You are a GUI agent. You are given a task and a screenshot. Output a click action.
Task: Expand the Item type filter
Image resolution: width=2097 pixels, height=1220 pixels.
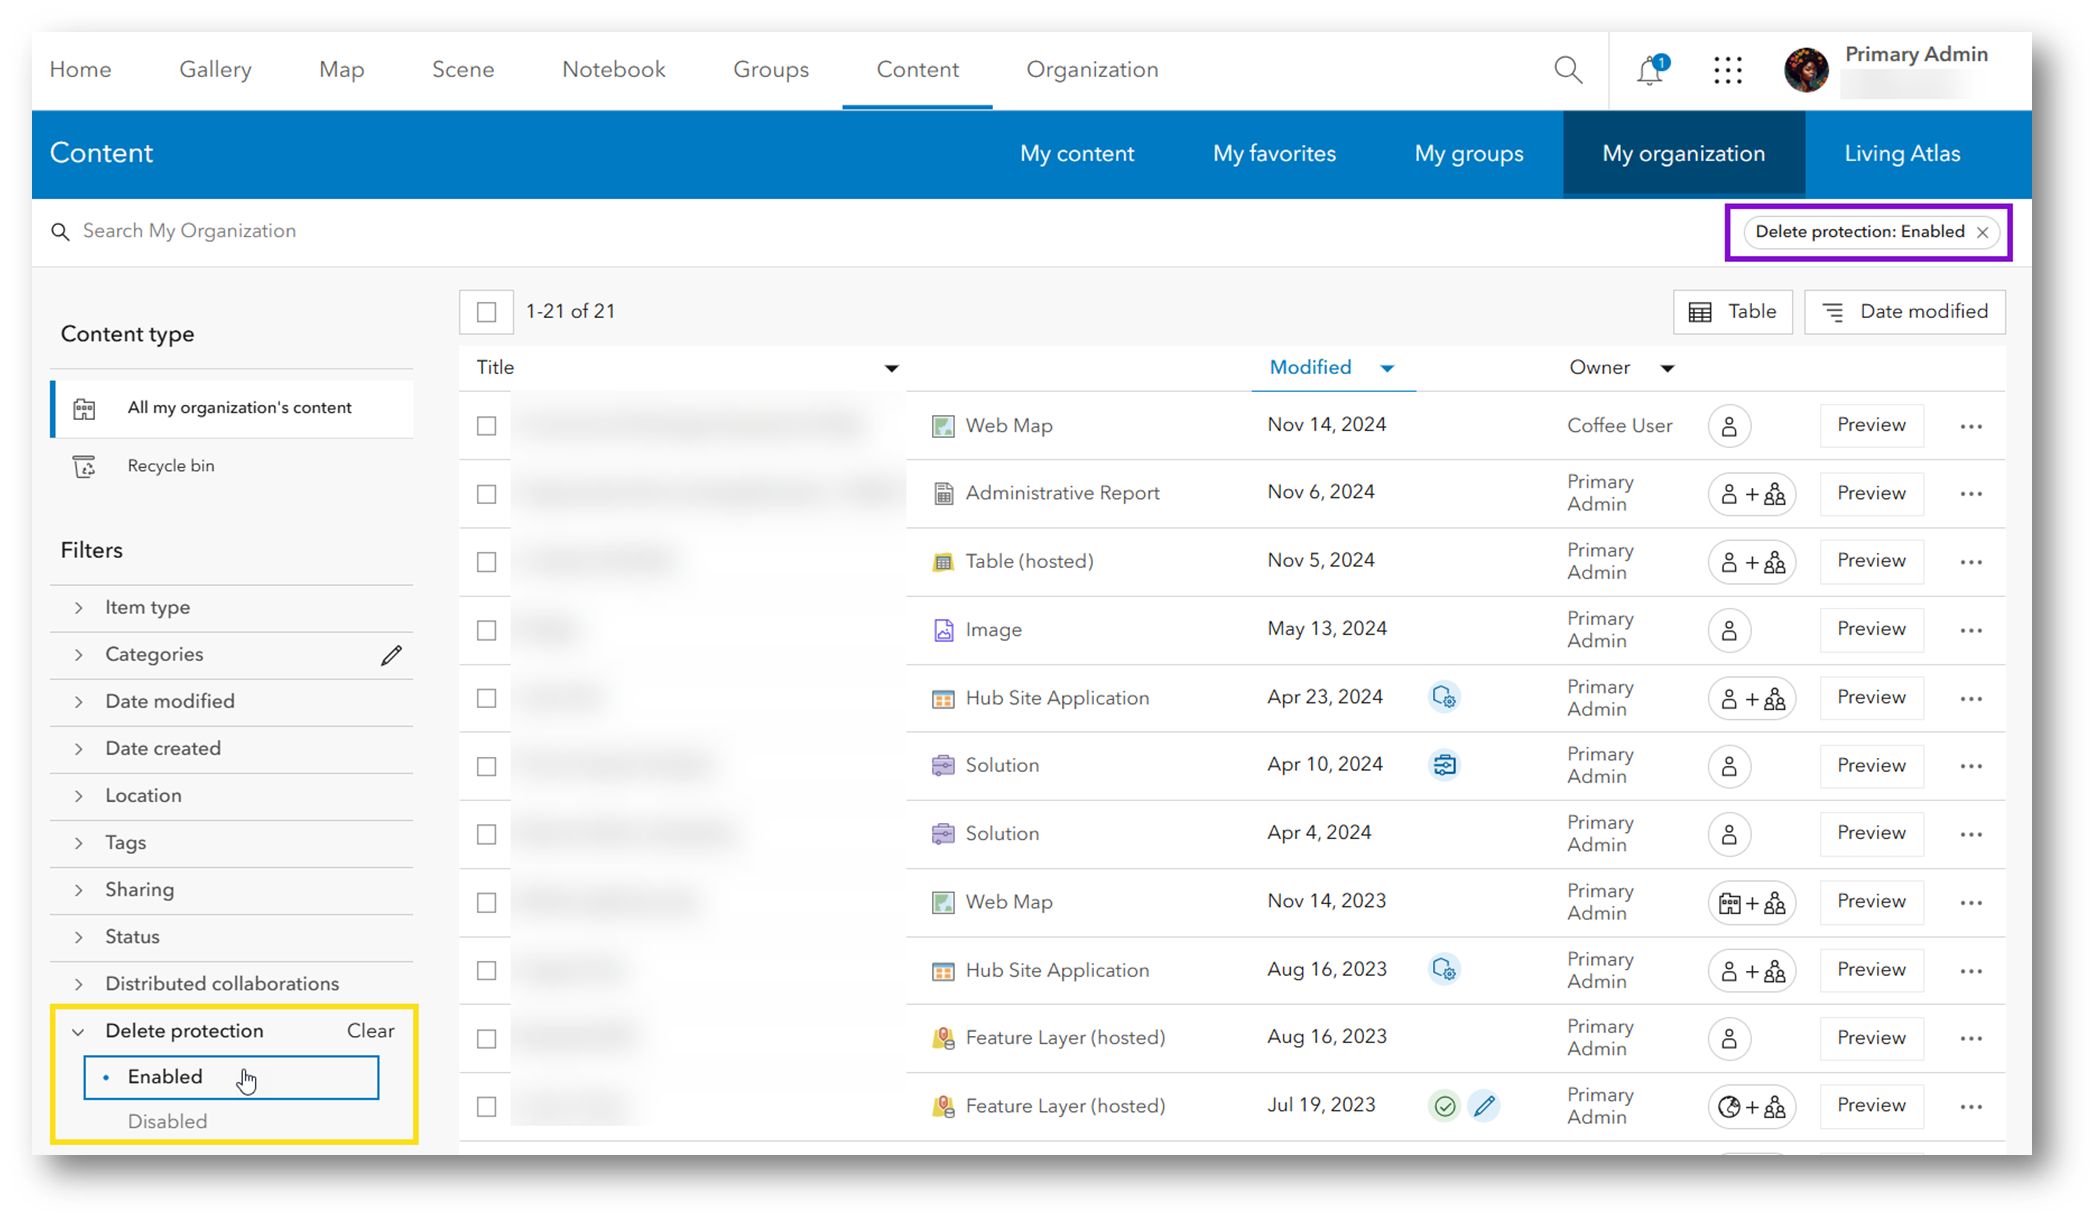[147, 607]
